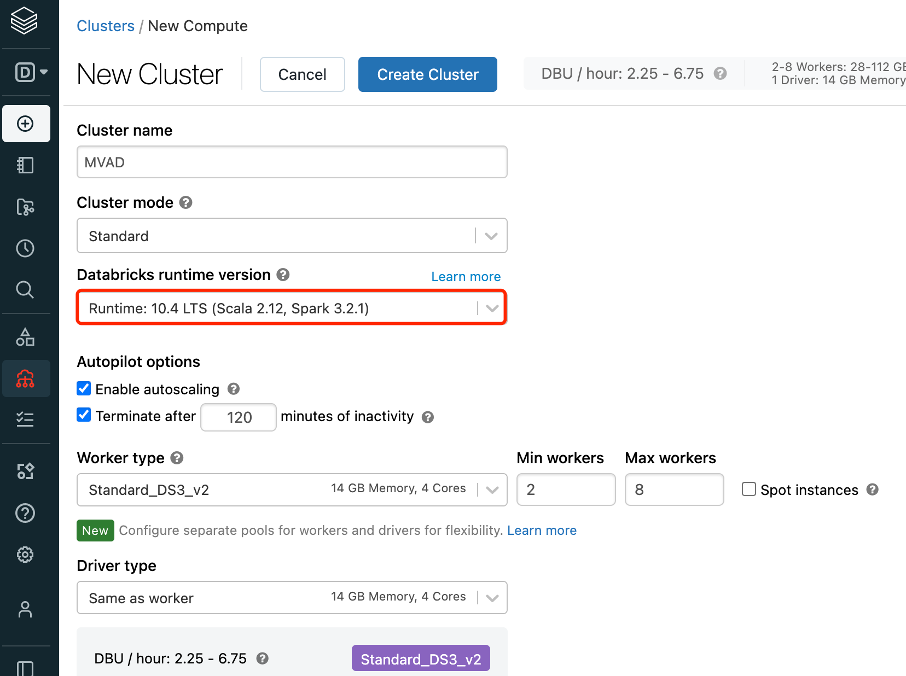Open the Worker type dropdown
Viewport: 906px width, 676px height.
292,489
